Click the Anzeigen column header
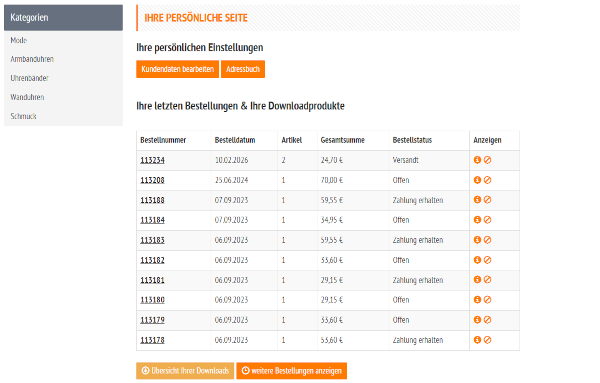Viewport: 600px width, 383px height. 487,140
